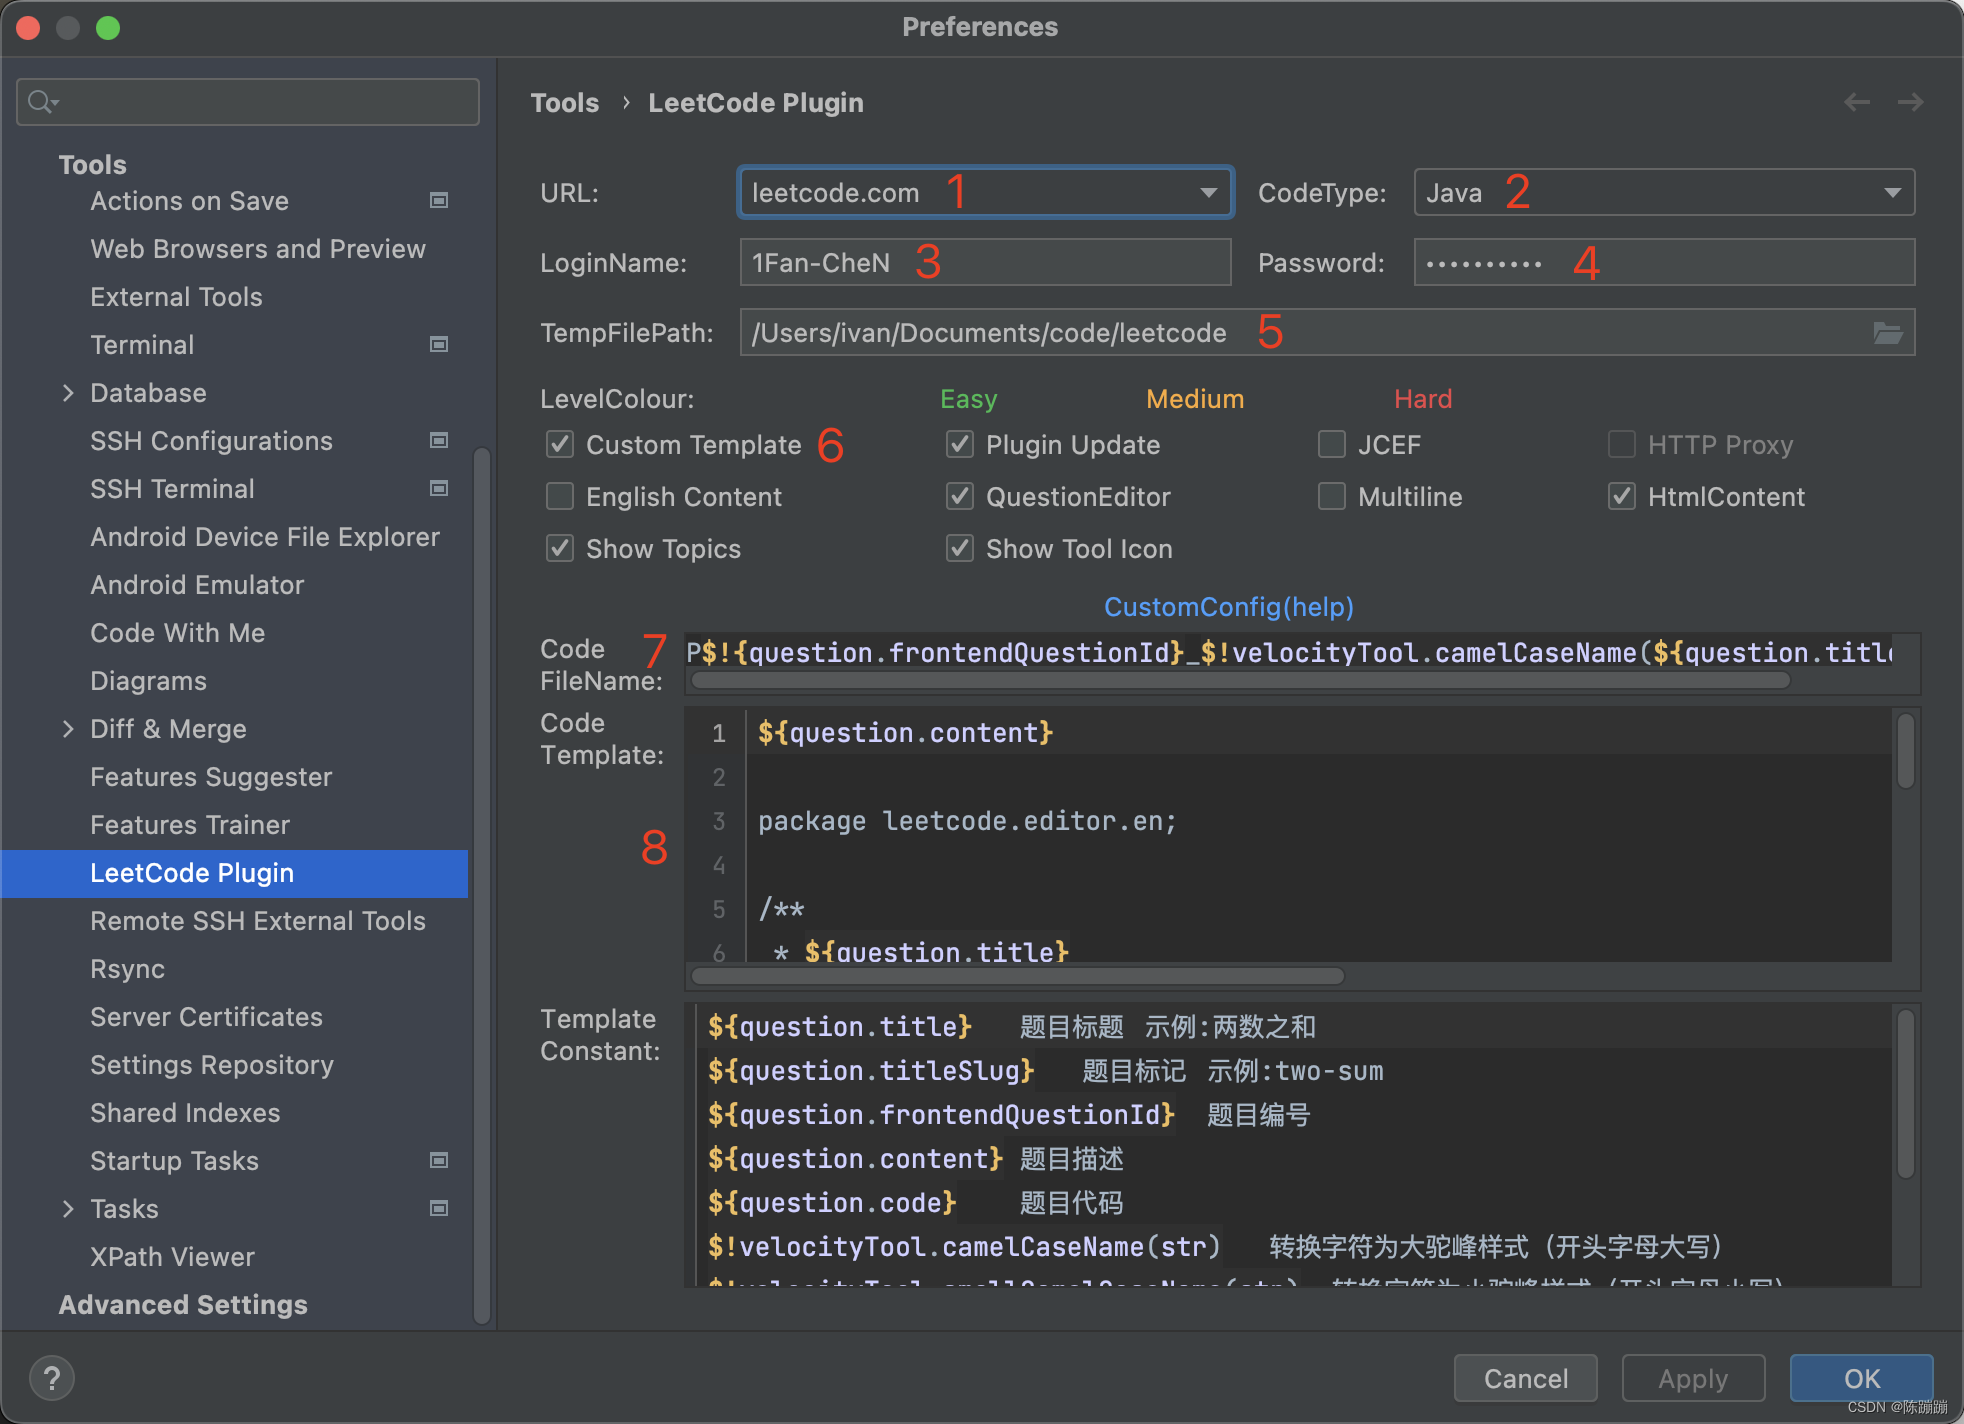Viewport: 1964px width, 1424px height.
Task: Click the Hard level colour label
Action: pyautogui.click(x=1423, y=399)
